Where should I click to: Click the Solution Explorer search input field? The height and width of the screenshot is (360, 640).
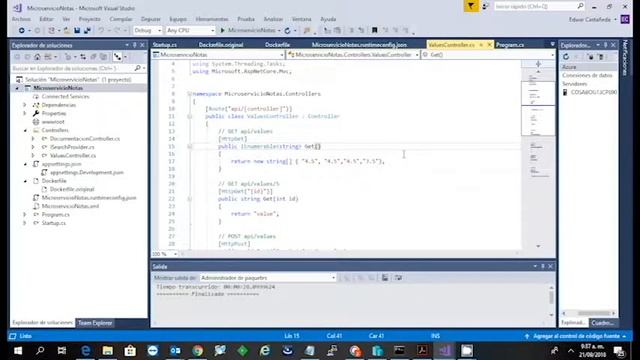coord(72,68)
